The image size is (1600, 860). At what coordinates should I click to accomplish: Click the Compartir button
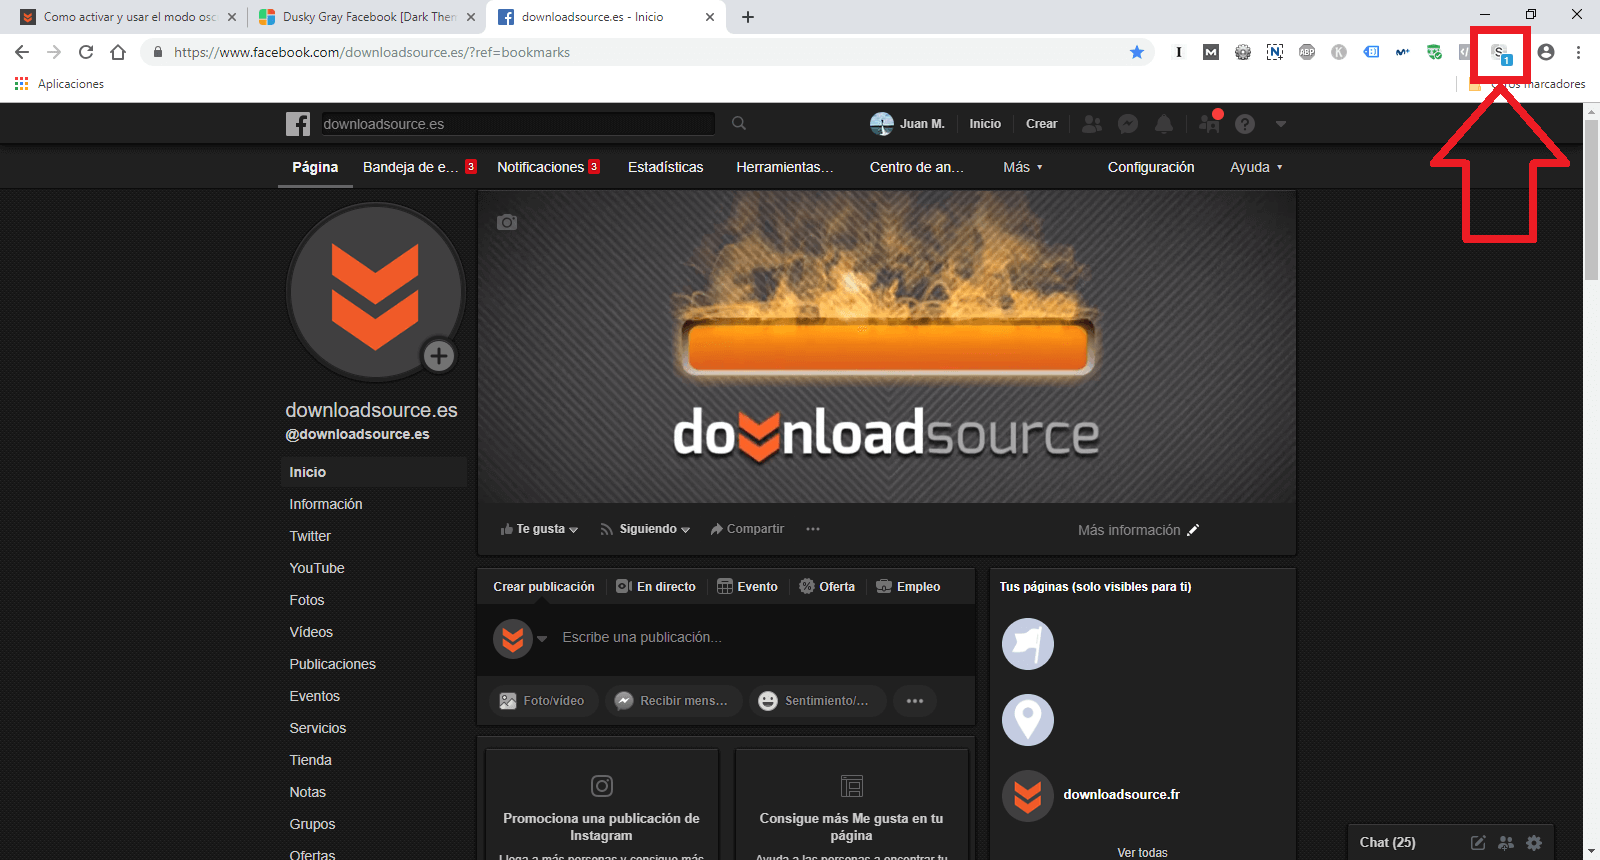pyautogui.click(x=747, y=529)
